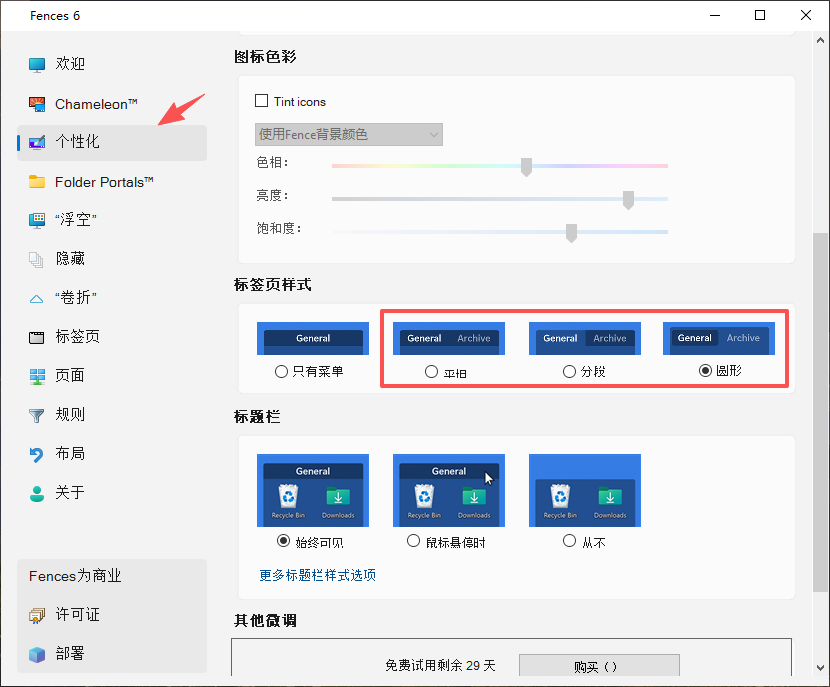Click the 购买 button
Image resolution: width=830 pixels, height=687 pixels.
coord(599,665)
